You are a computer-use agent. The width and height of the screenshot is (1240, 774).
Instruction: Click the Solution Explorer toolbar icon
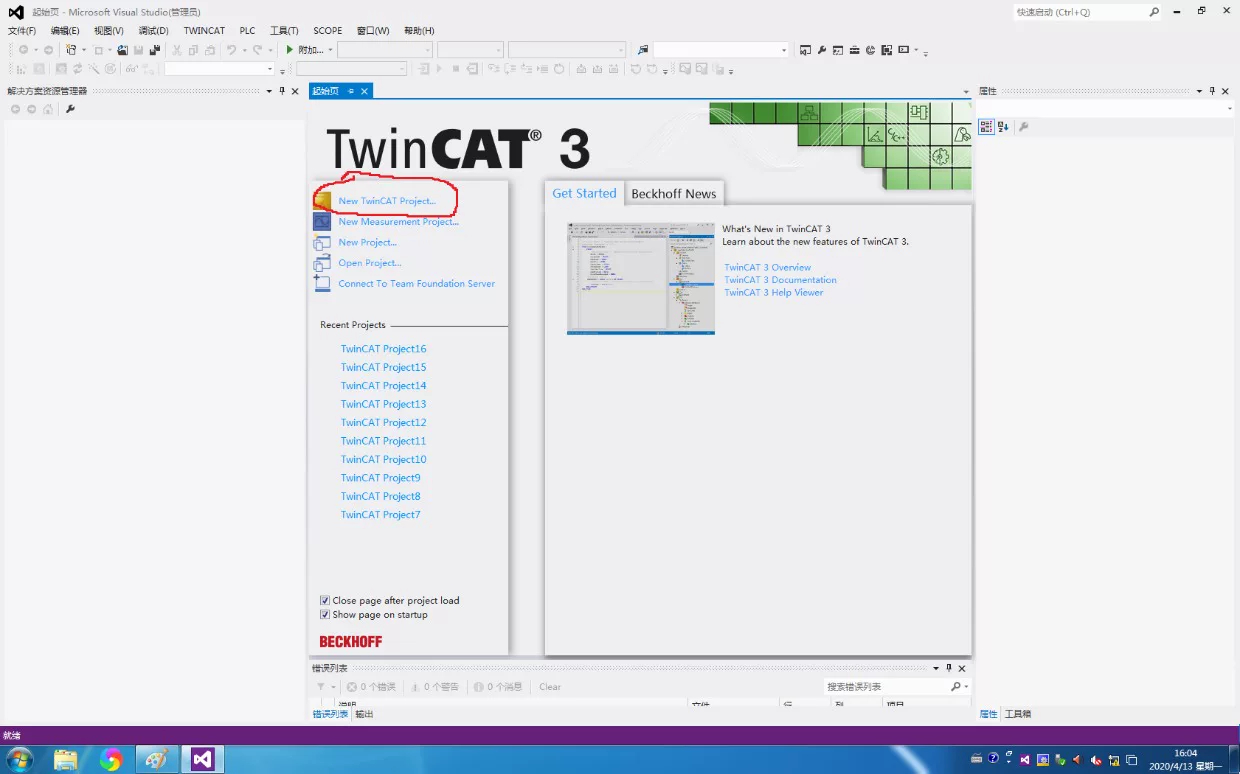click(x=805, y=50)
